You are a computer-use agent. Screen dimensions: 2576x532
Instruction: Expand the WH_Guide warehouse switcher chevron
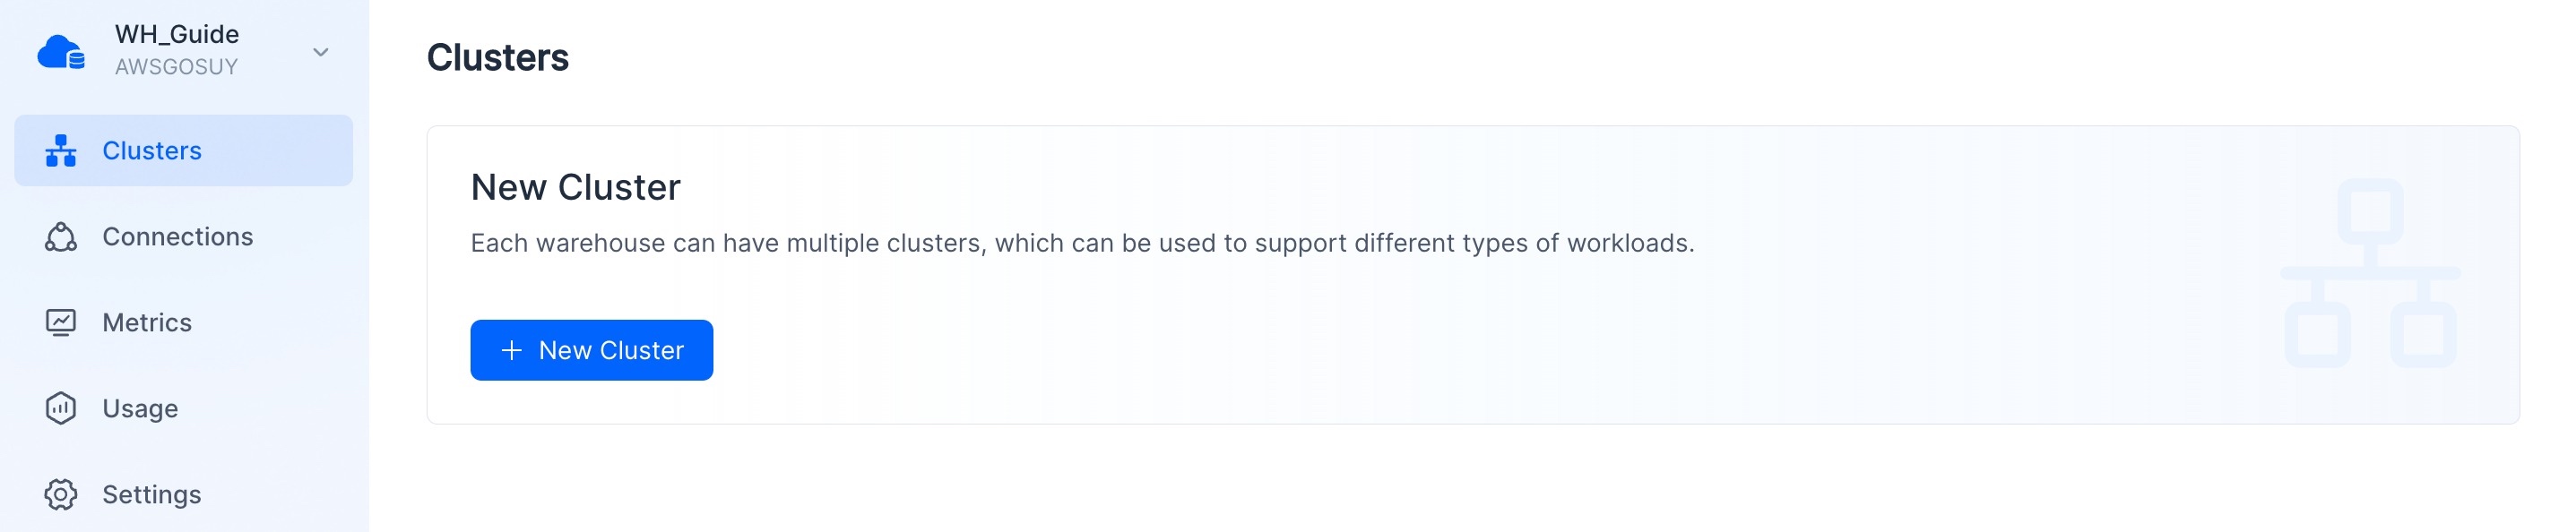tap(321, 52)
